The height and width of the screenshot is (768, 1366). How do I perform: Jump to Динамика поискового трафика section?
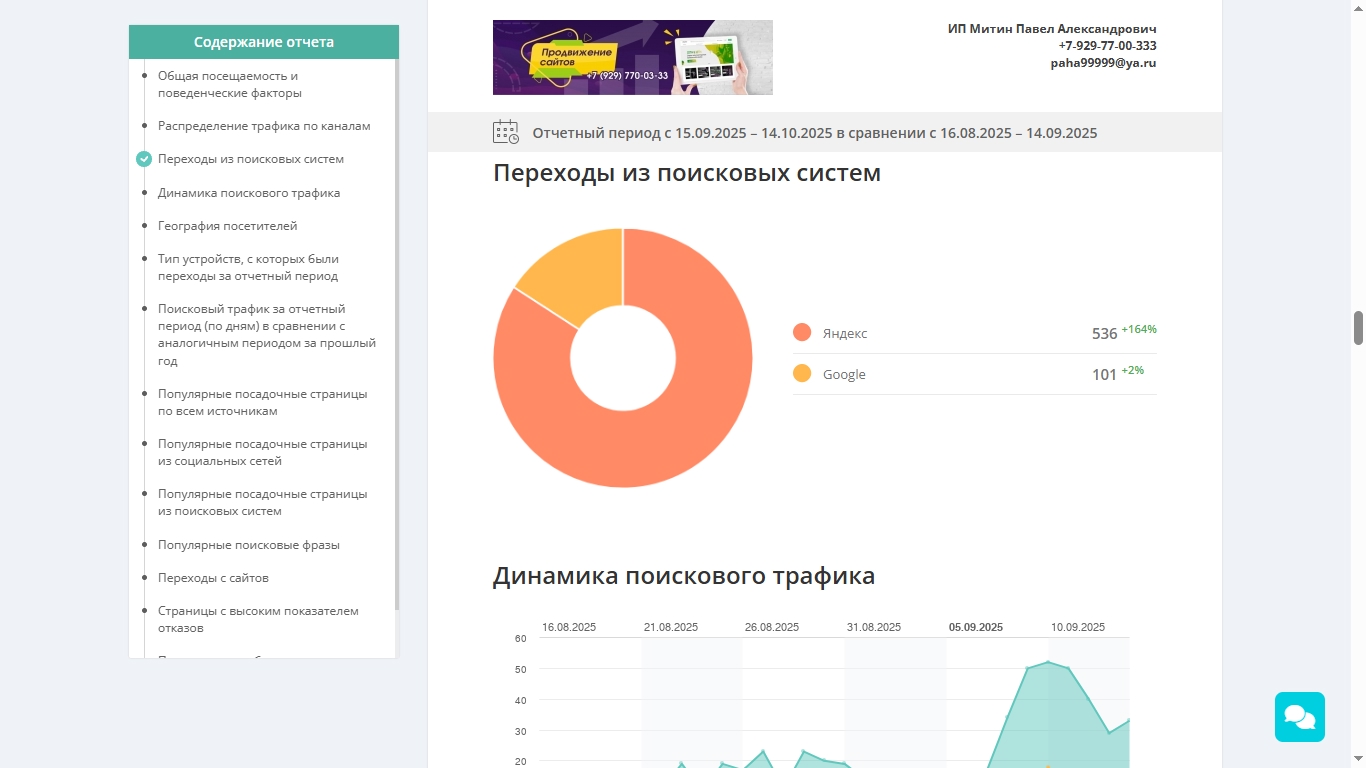(249, 193)
